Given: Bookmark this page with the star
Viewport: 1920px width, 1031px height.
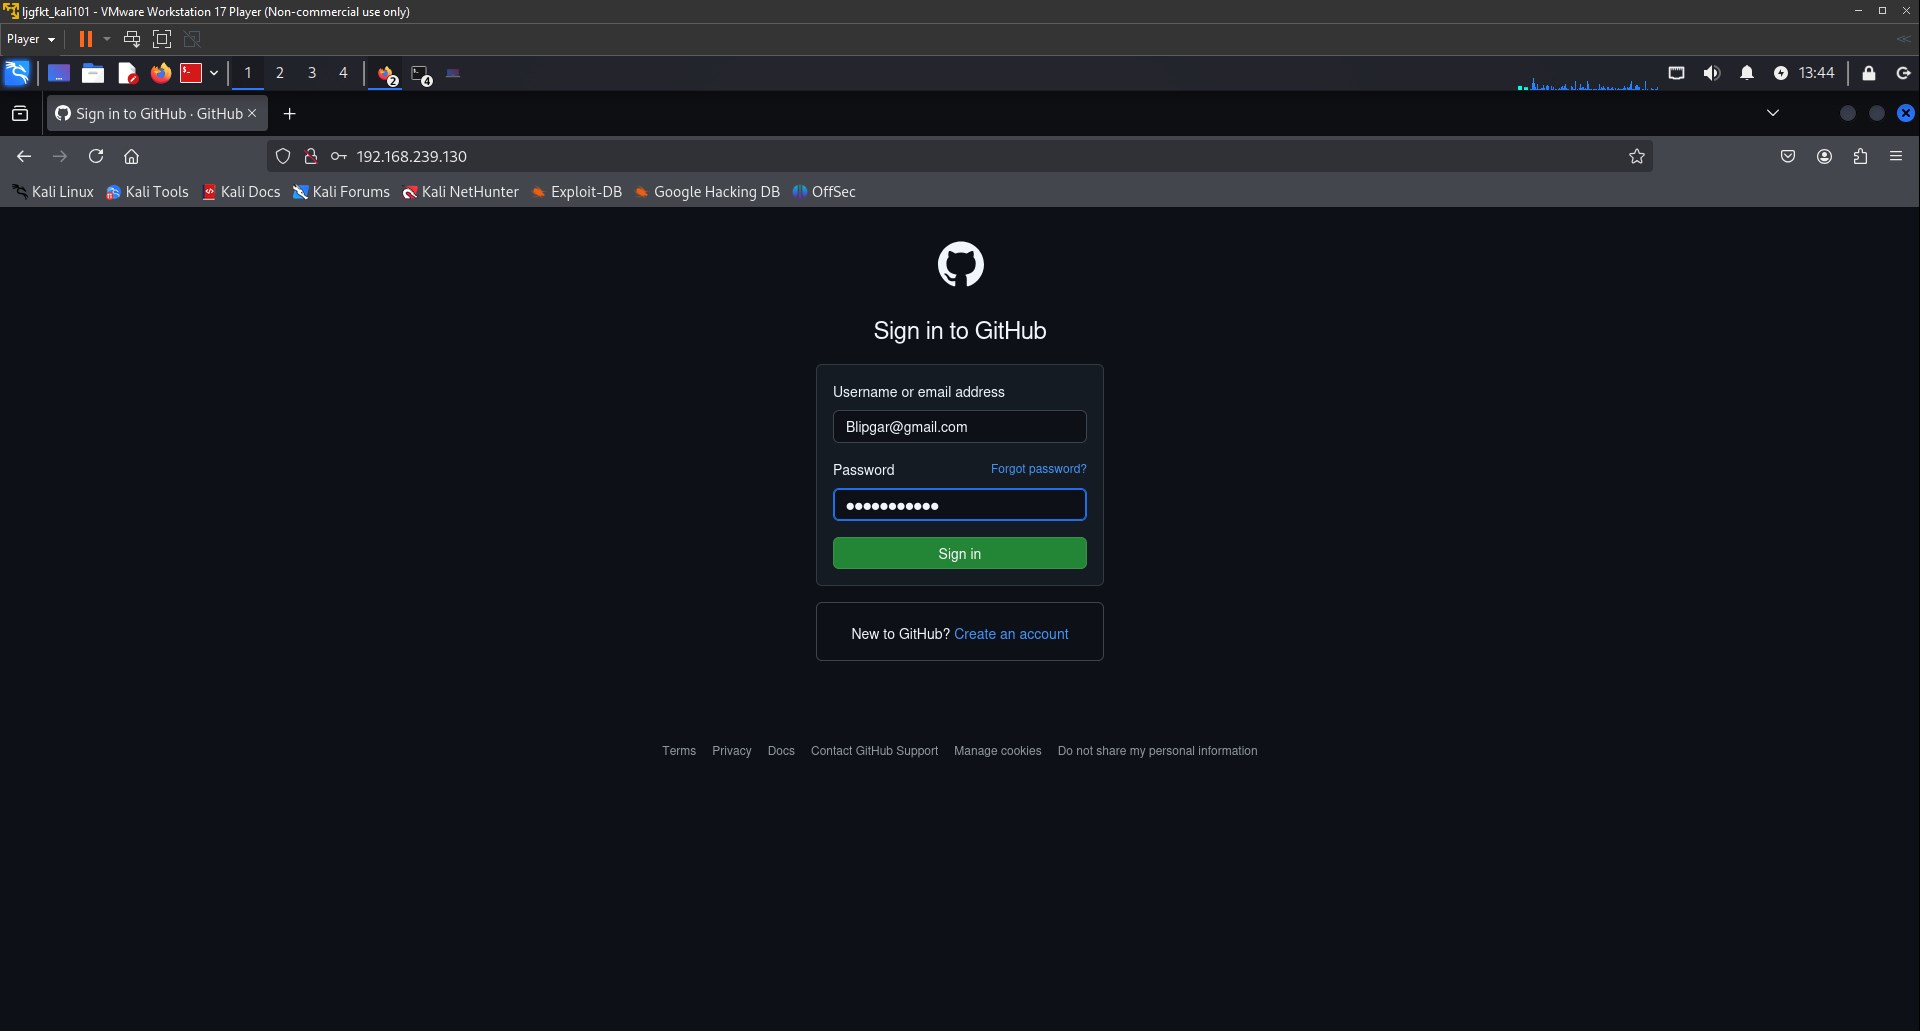Looking at the screenshot, I should pyautogui.click(x=1637, y=156).
